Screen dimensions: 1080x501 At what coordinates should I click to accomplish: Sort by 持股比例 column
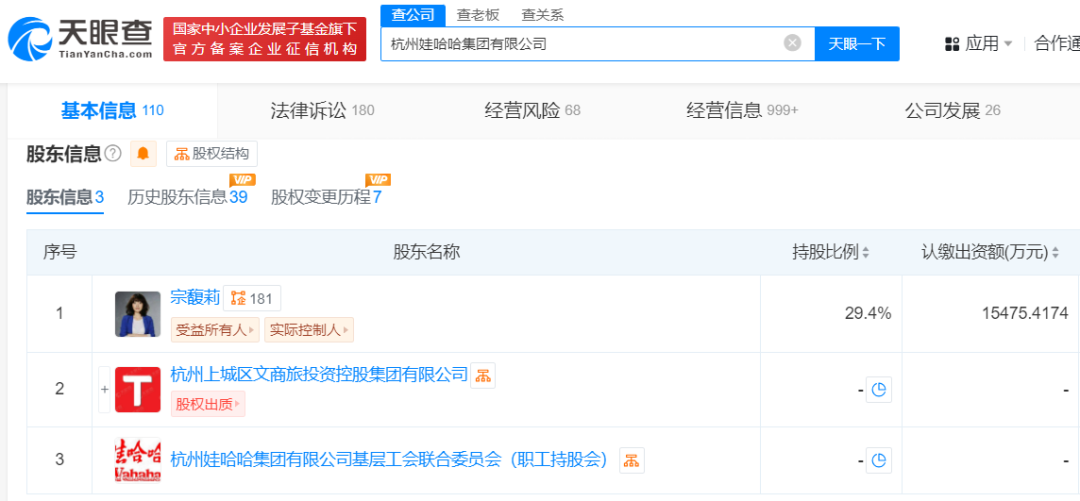831,253
